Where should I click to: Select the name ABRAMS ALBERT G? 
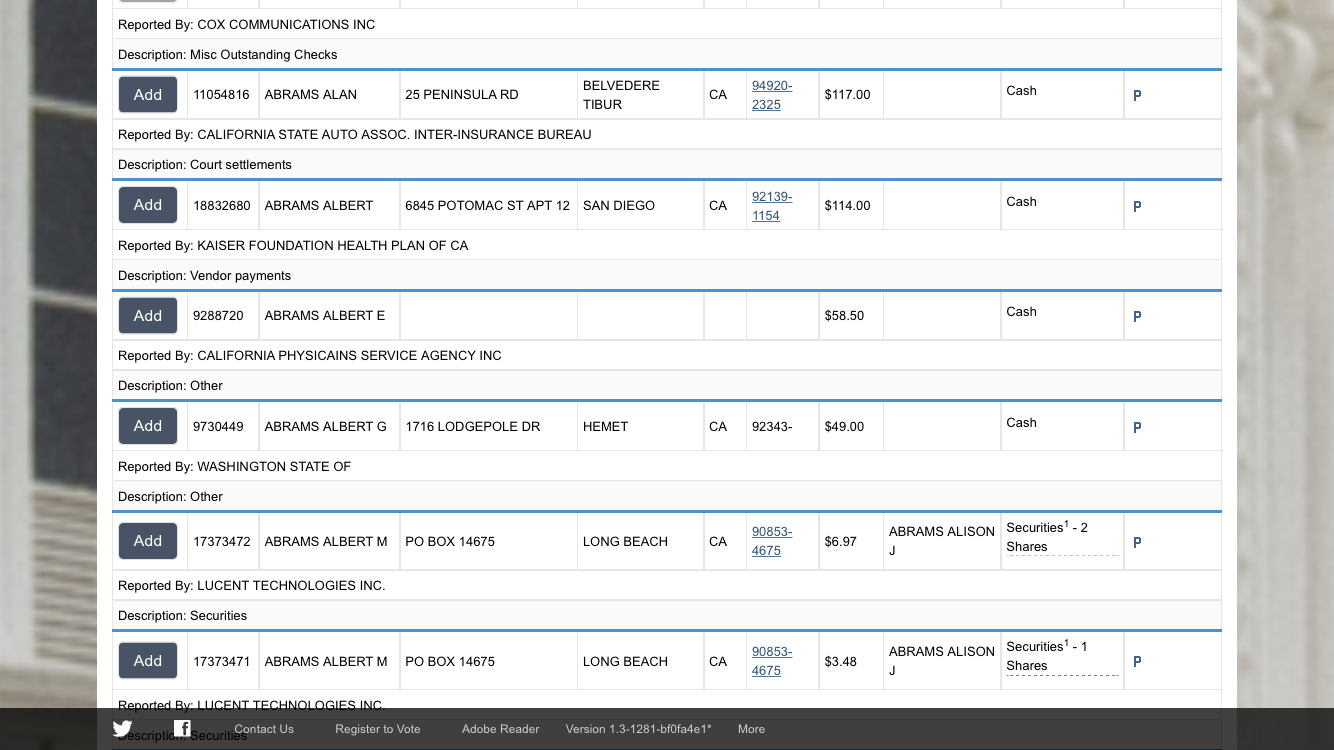pyautogui.click(x=326, y=426)
